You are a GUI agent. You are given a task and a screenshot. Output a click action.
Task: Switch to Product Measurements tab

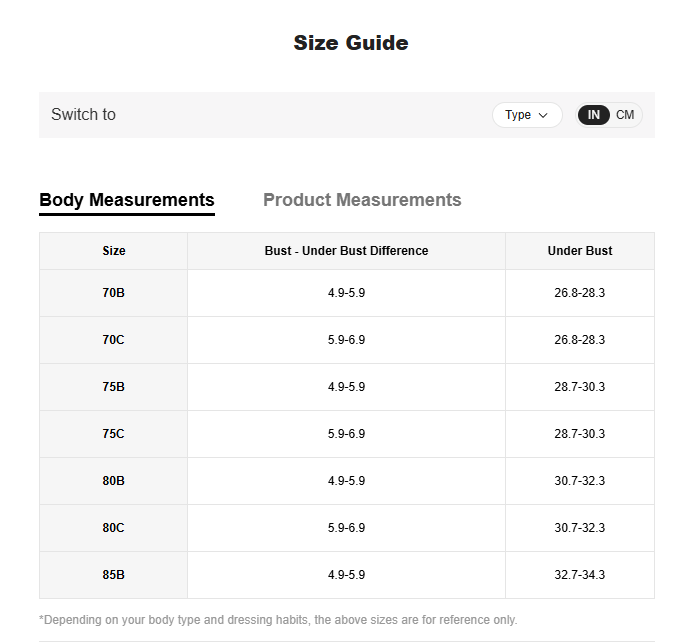click(362, 200)
